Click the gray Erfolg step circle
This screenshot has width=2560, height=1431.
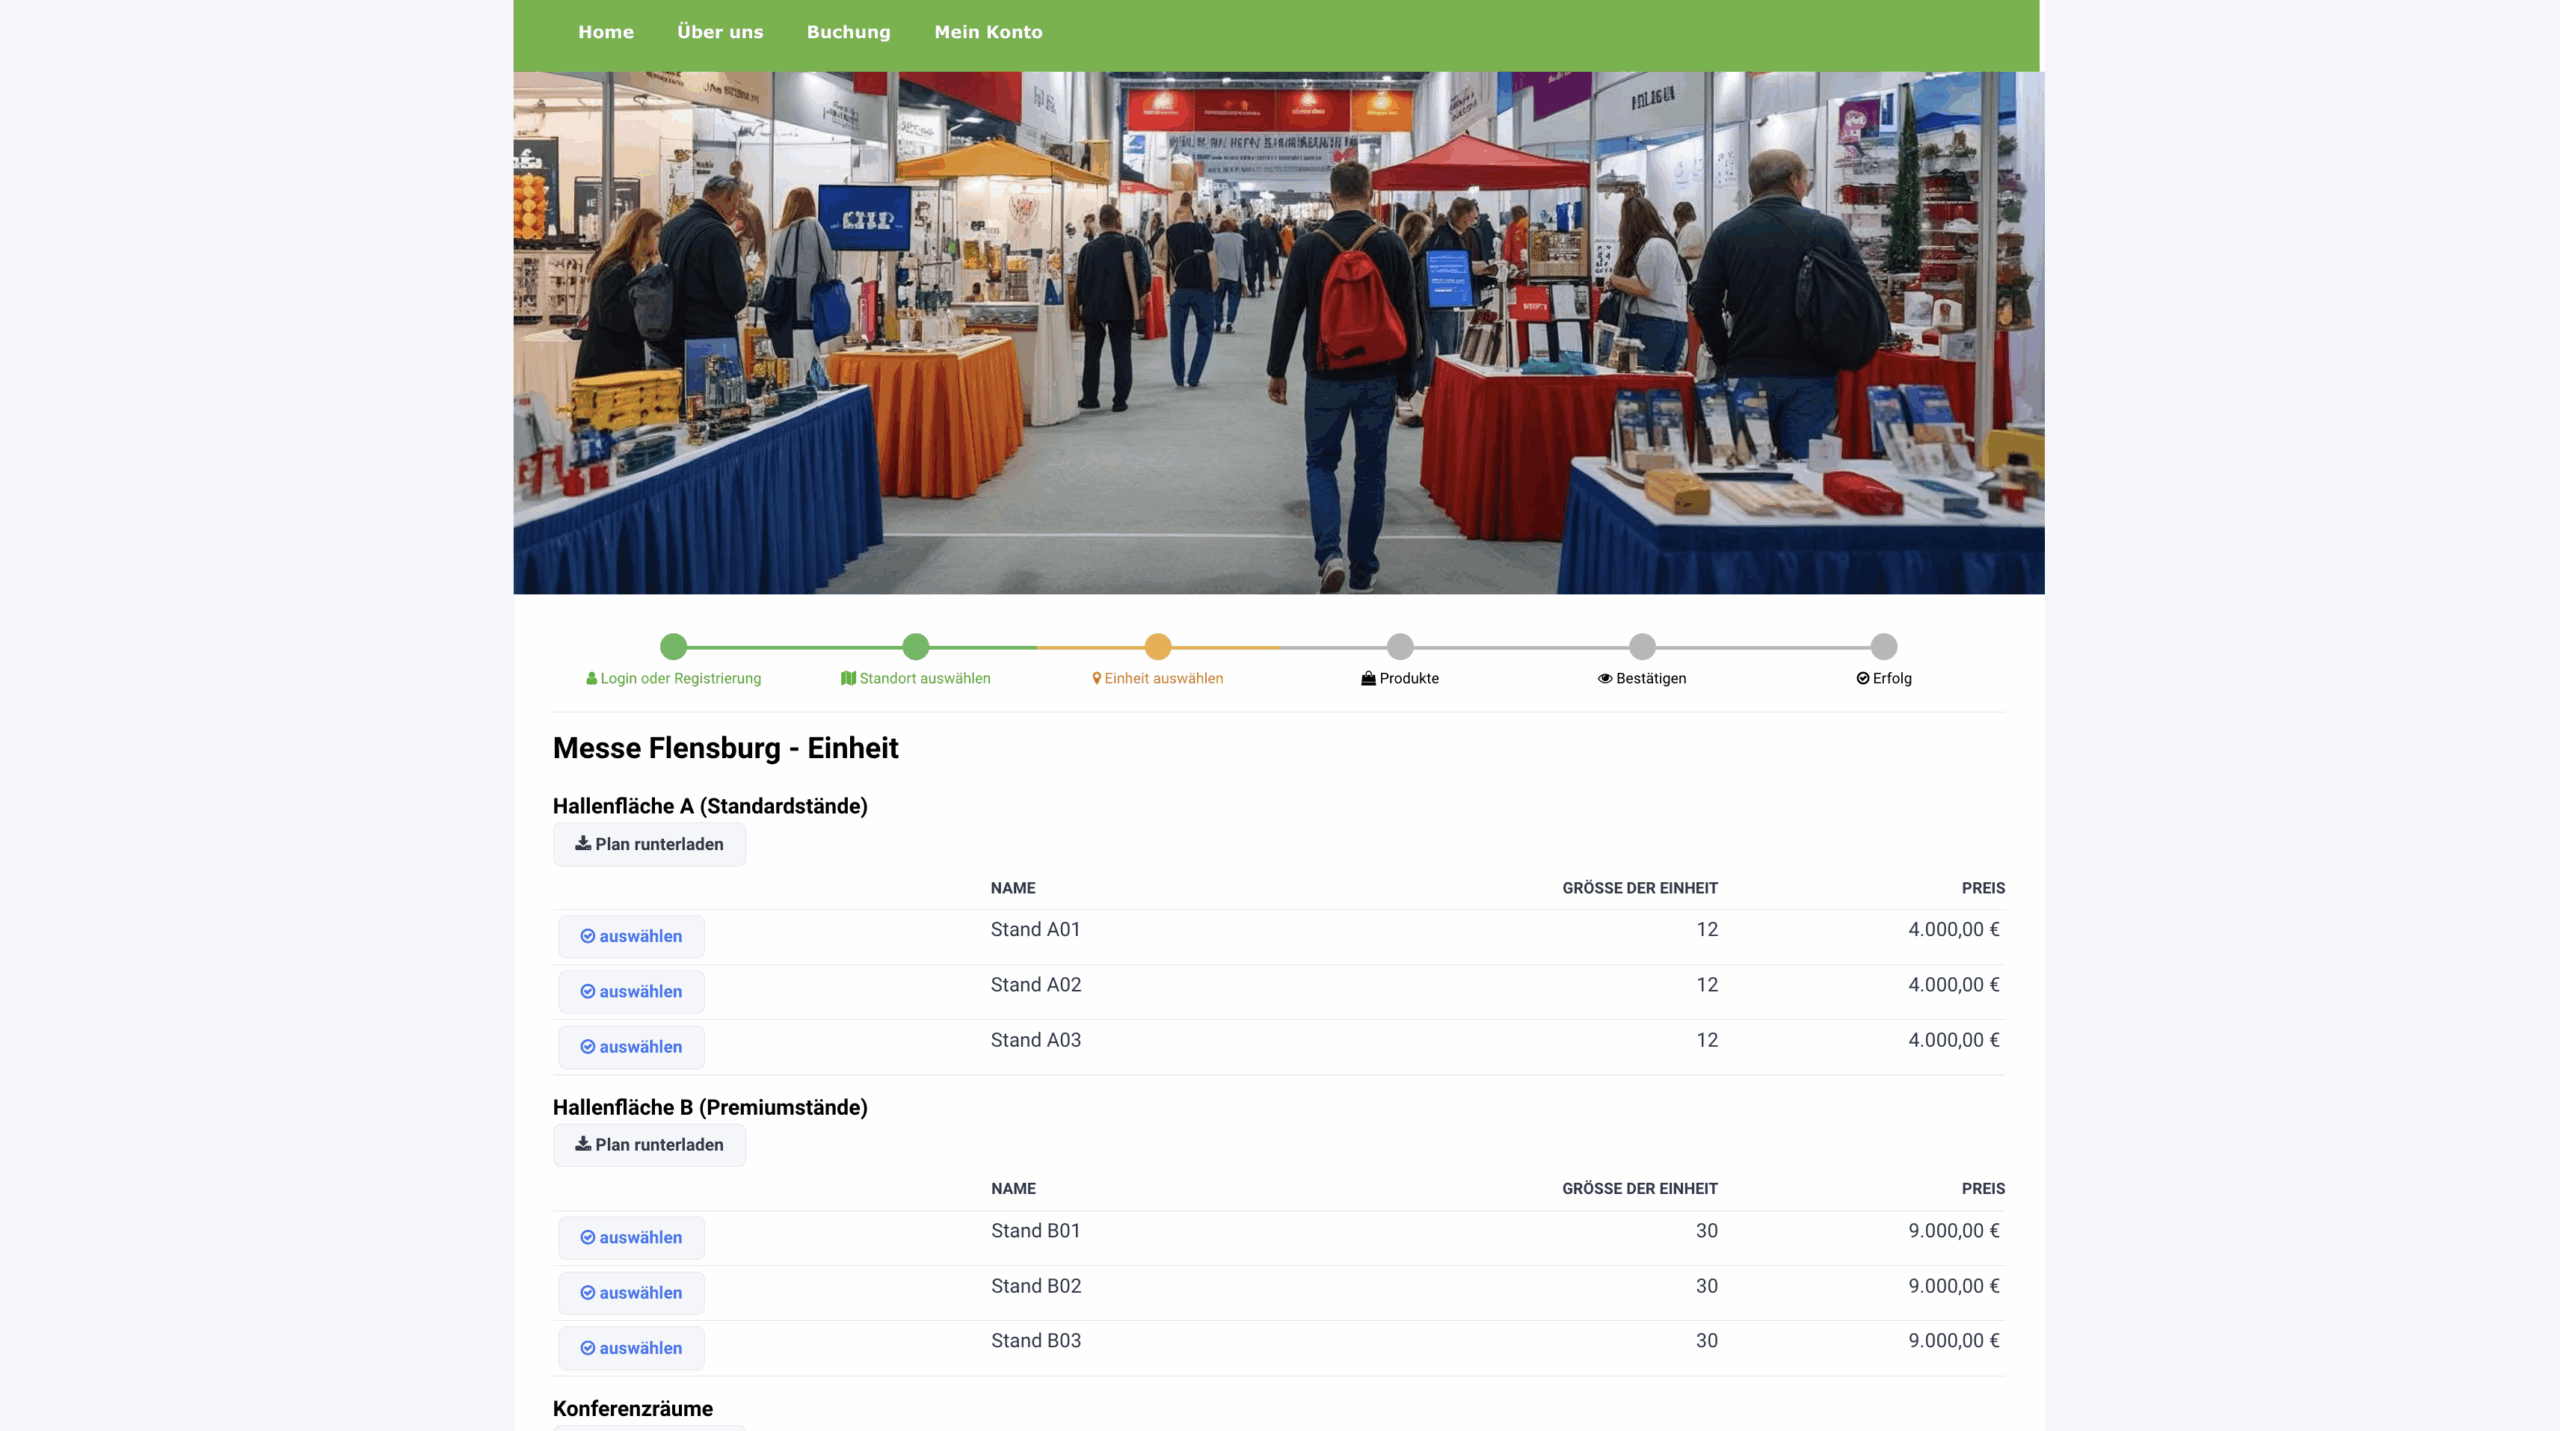1884,647
